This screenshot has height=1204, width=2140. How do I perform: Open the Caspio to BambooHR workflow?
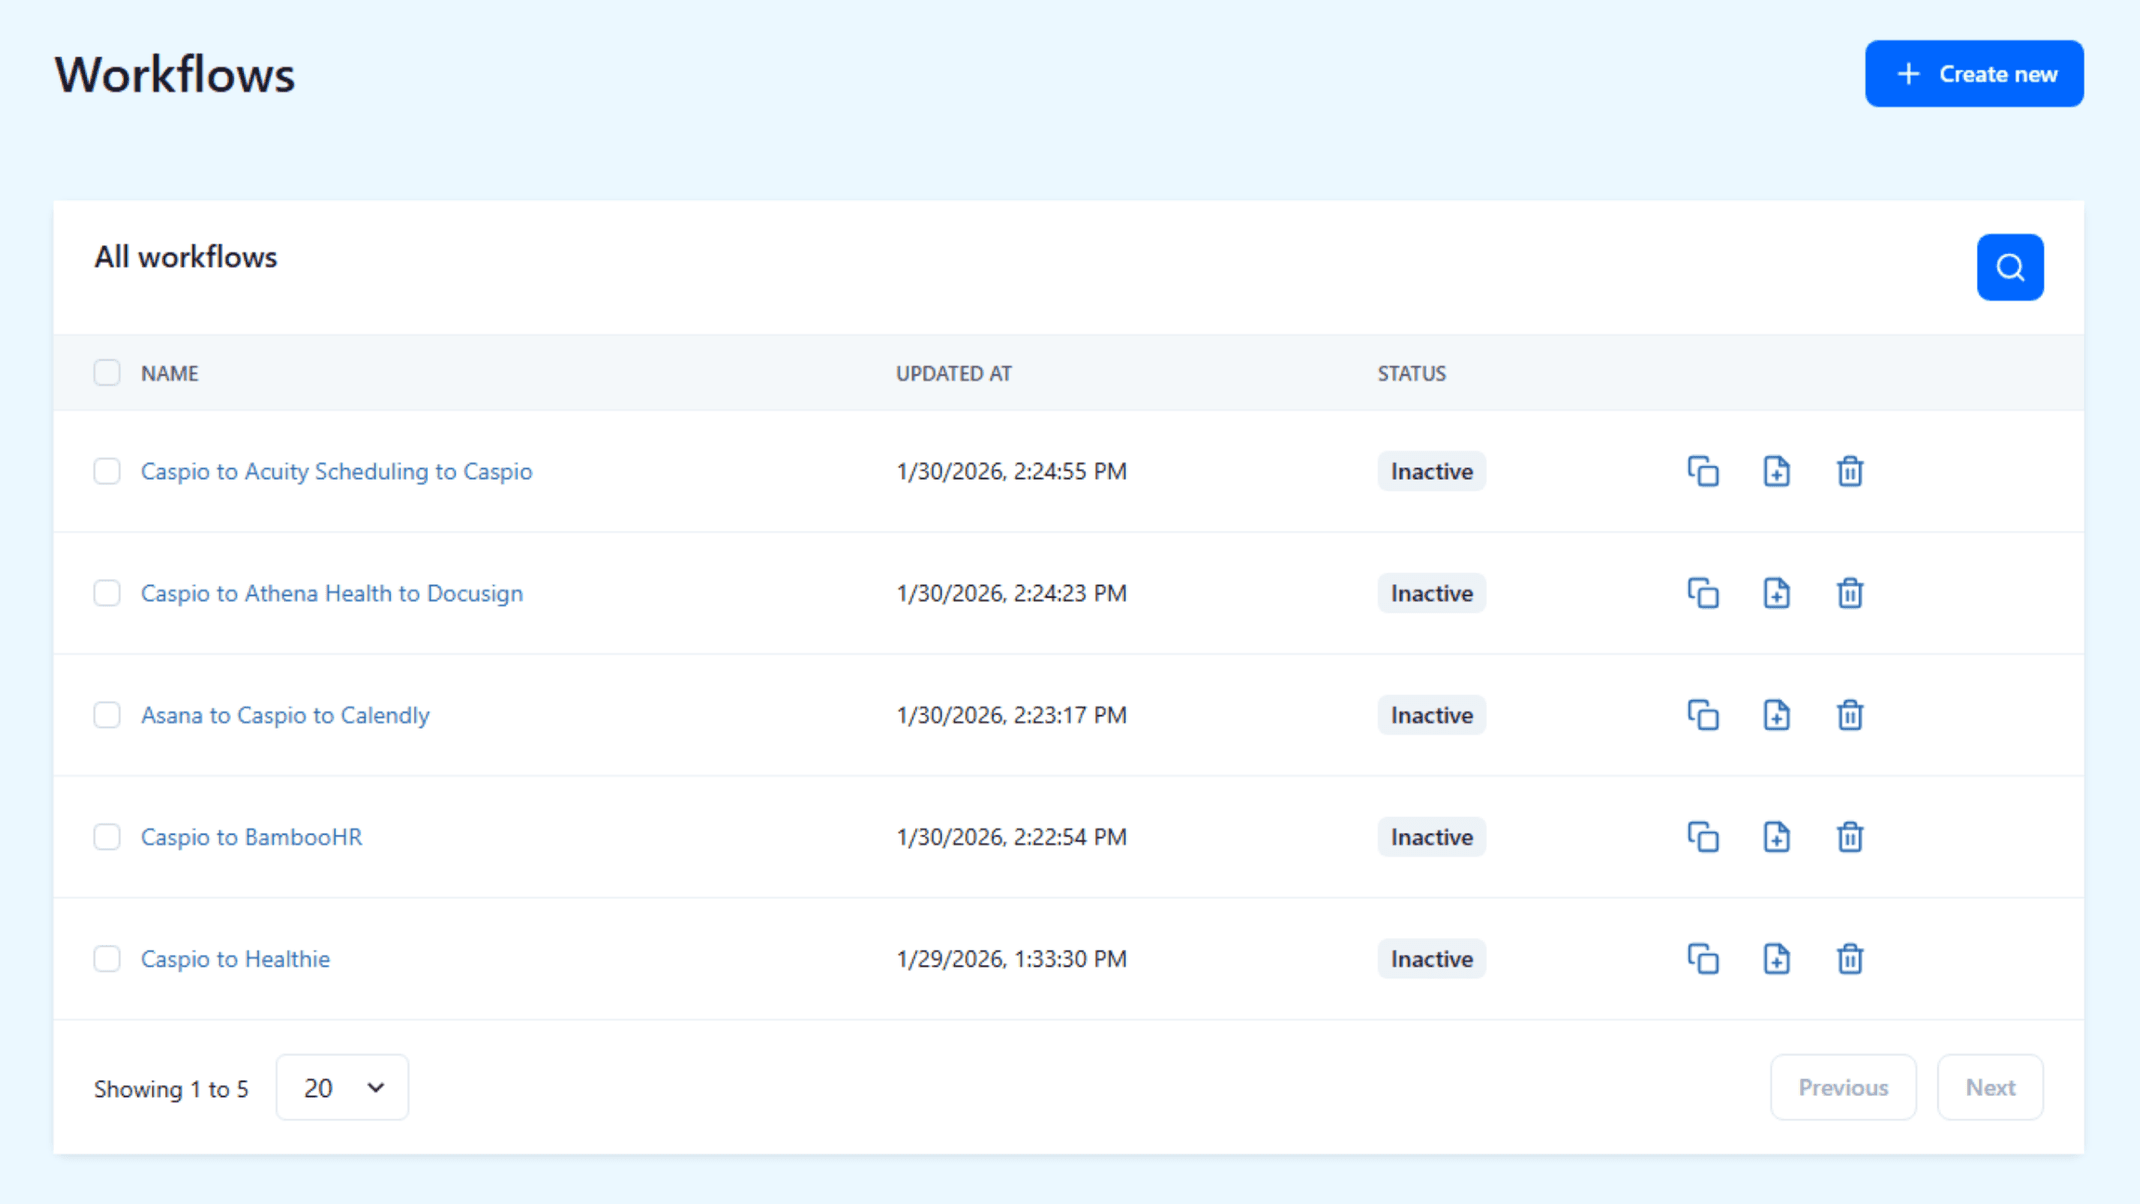point(252,837)
